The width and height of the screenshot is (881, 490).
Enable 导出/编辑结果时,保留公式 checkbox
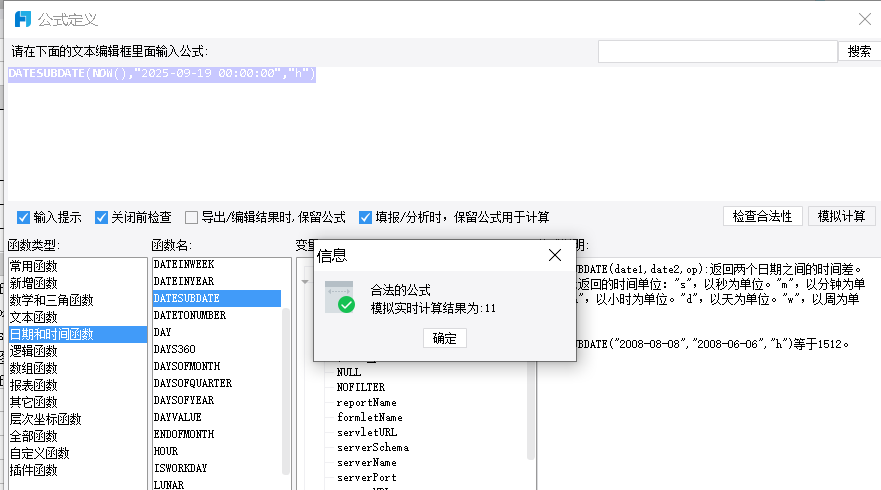coord(191,217)
